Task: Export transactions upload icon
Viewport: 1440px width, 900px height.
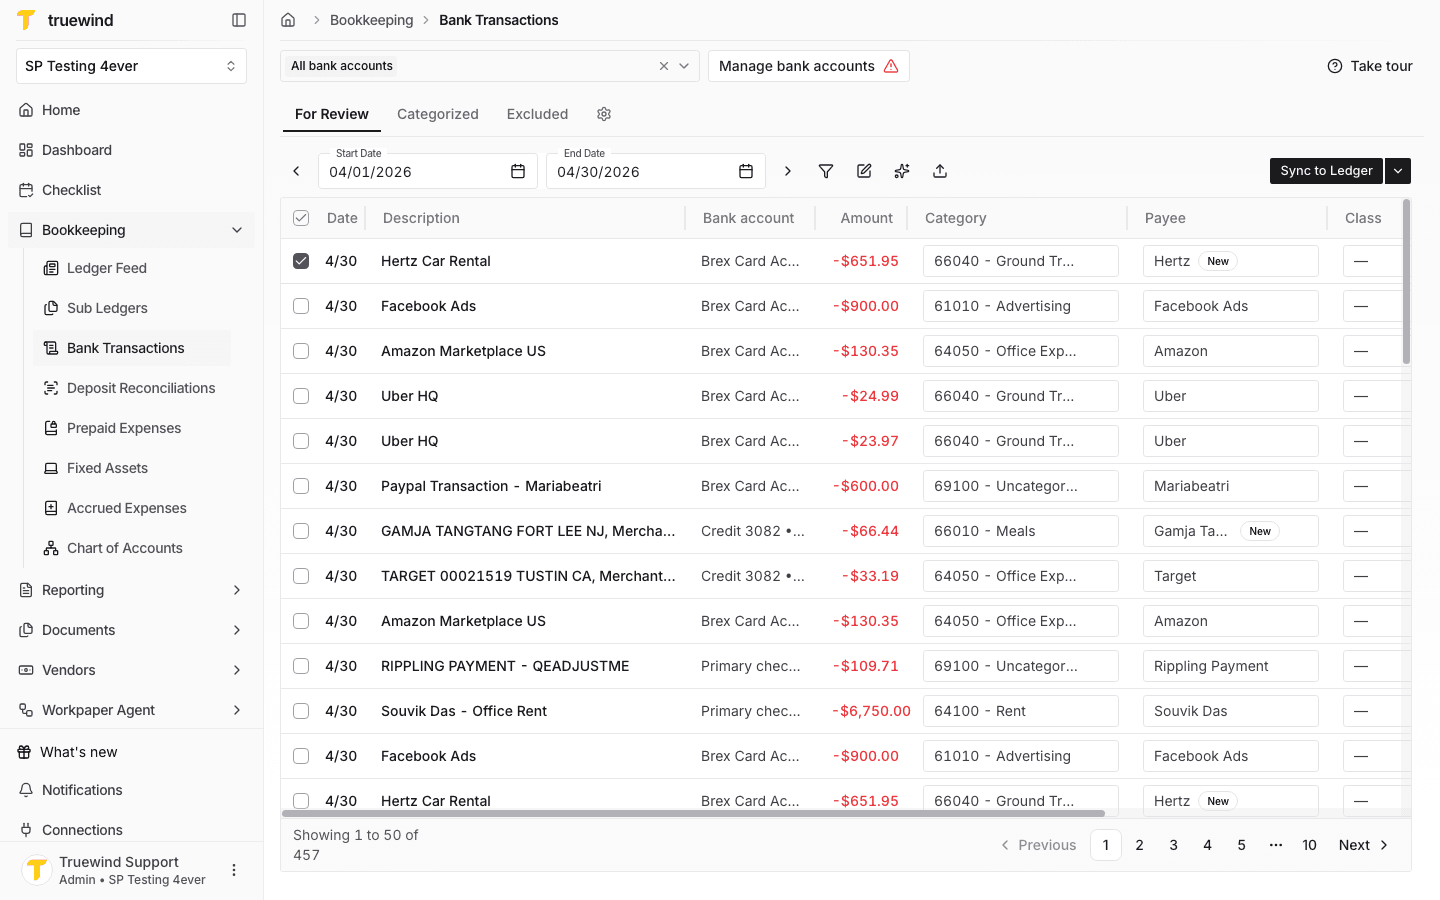Action: (x=940, y=171)
